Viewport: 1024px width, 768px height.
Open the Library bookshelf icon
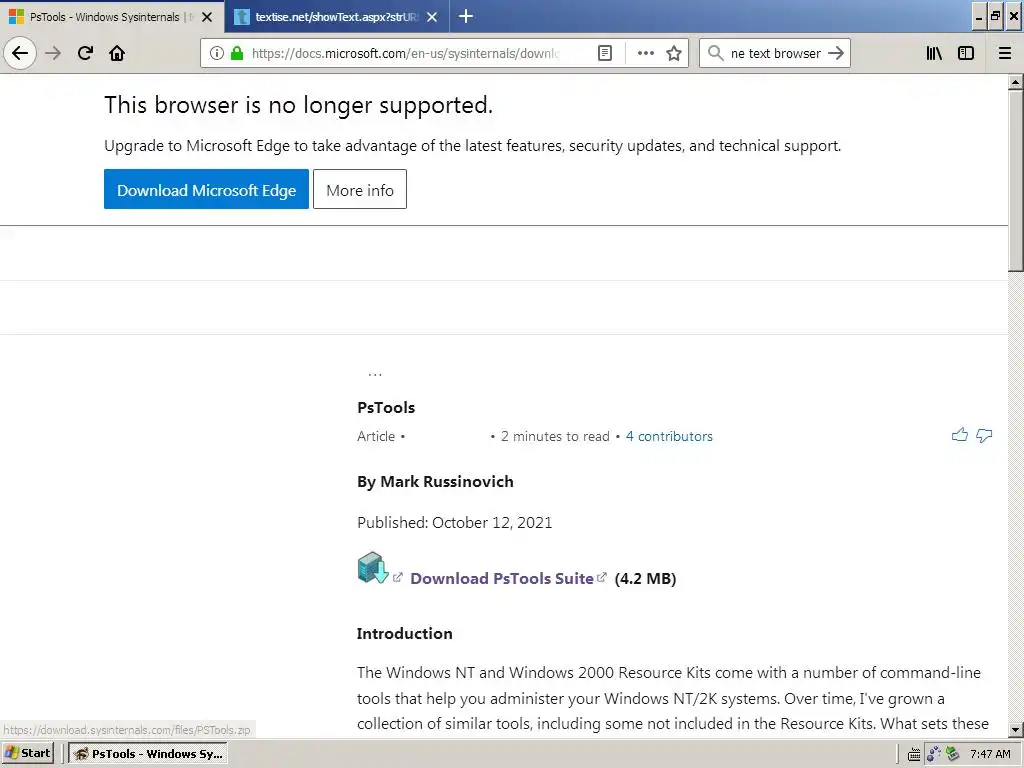pyautogui.click(x=934, y=53)
